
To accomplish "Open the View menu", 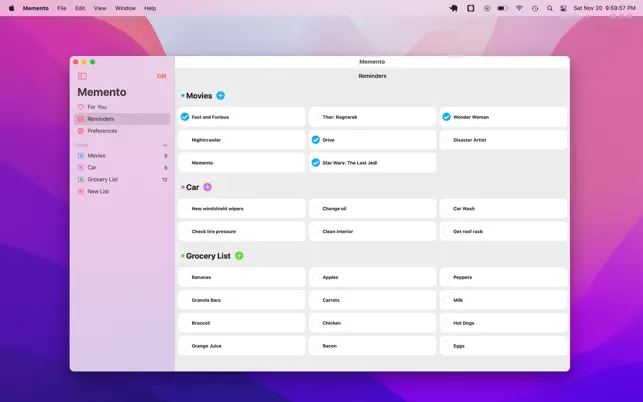I will click(100, 8).
